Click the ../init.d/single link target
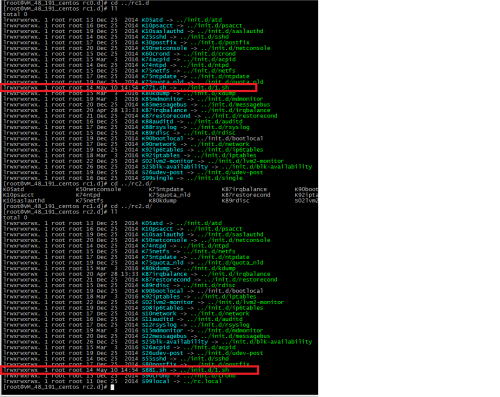The image size is (500, 397). click(x=214, y=178)
